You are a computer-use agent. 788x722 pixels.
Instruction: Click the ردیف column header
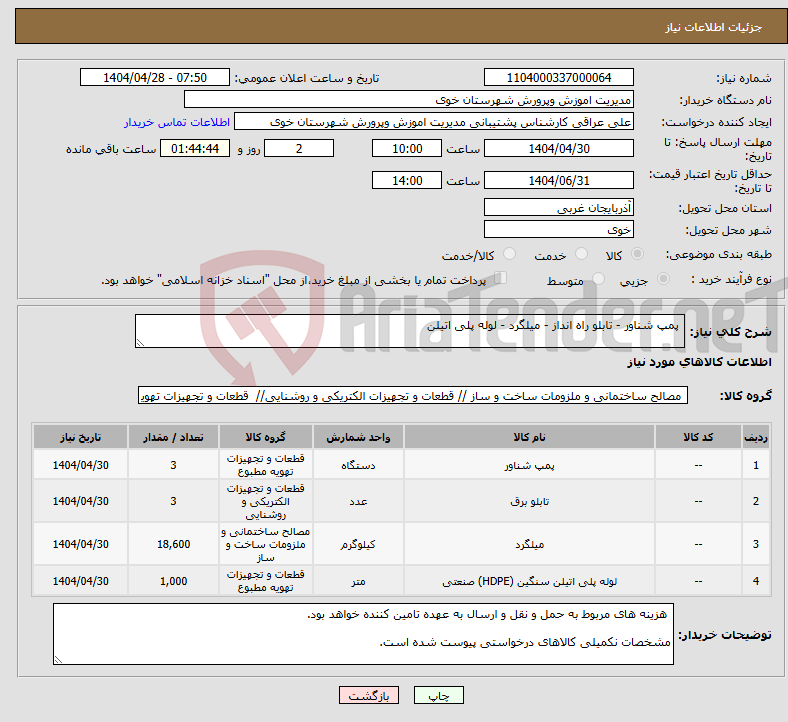click(x=755, y=437)
